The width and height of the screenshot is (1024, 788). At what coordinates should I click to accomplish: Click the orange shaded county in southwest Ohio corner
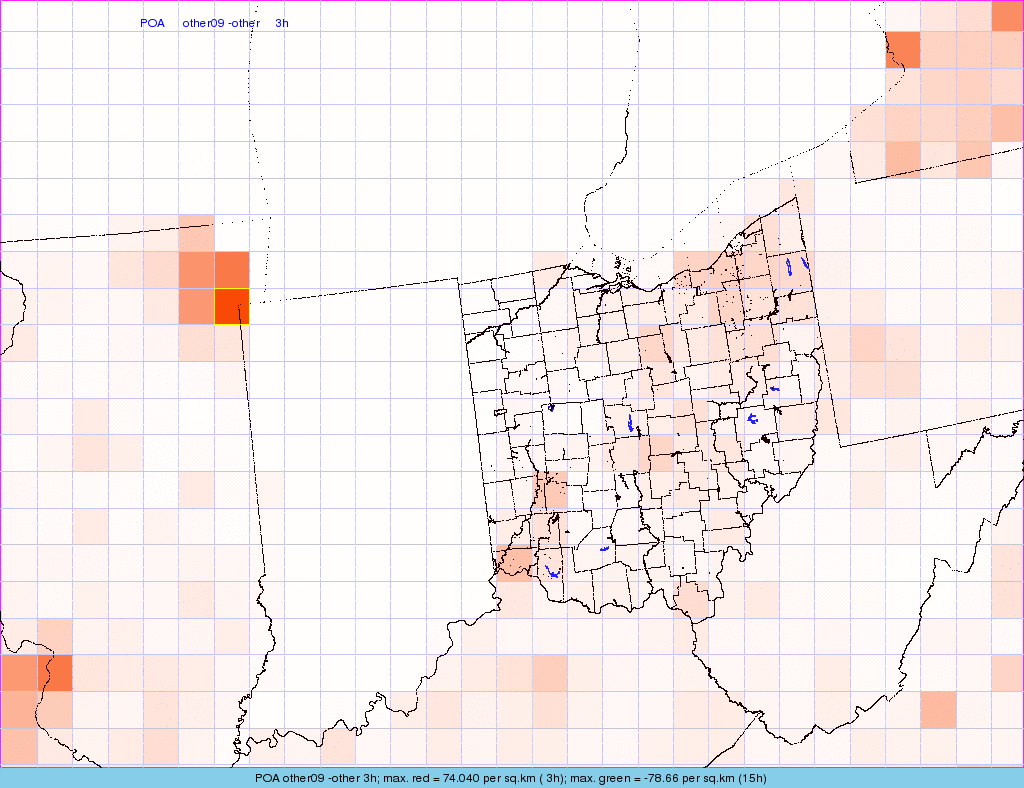(515, 563)
